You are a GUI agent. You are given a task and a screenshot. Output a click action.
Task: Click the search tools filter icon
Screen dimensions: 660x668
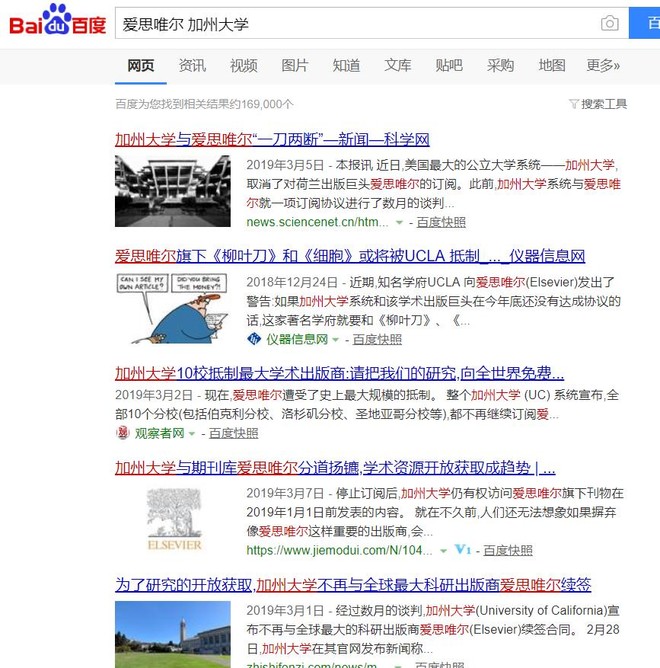pos(574,104)
